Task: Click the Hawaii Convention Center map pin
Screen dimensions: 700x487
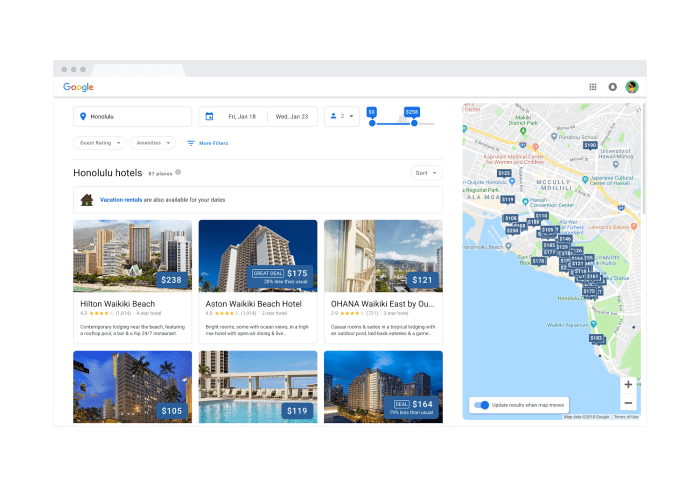Action: (x=525, y=201)
